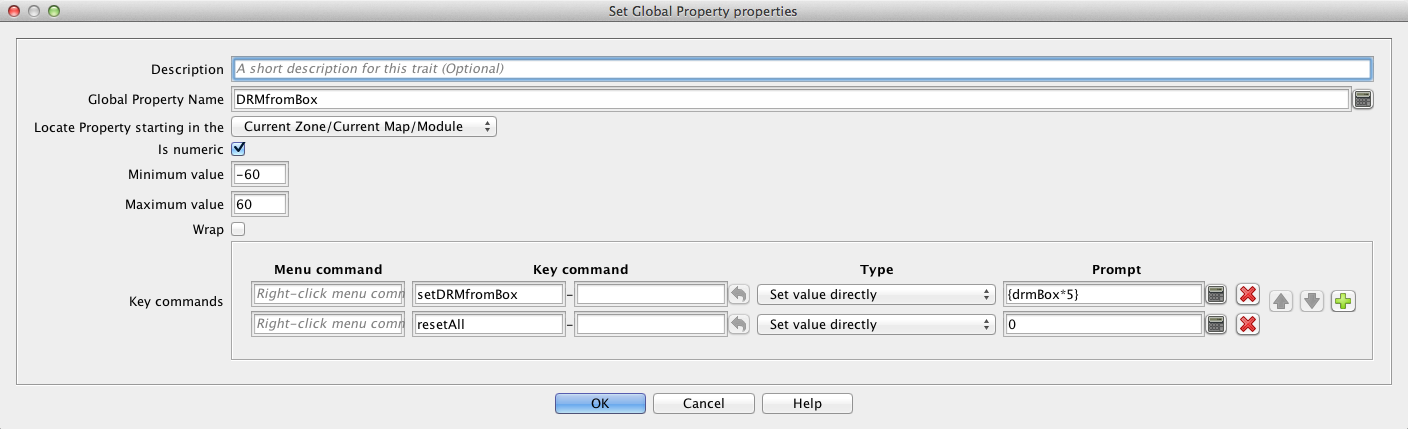Open Help for this trait

[807, 403]
